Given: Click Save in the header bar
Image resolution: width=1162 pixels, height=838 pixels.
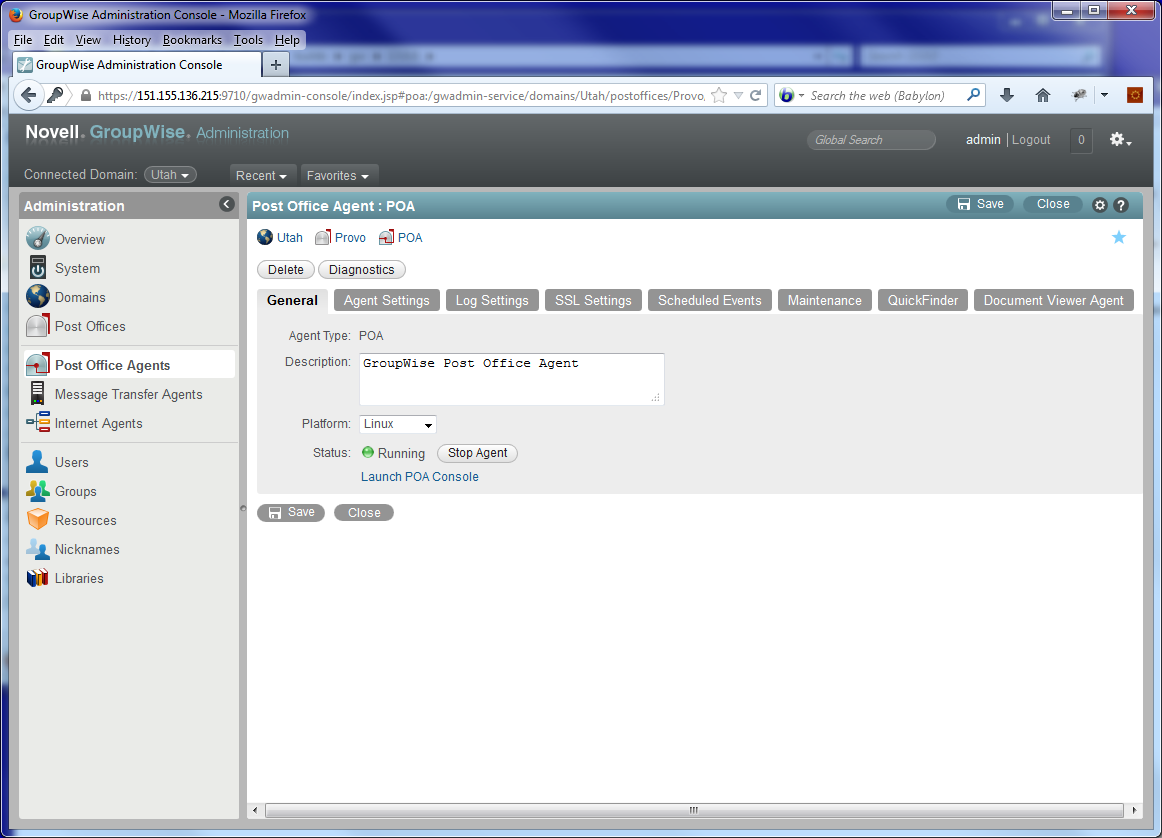Looking at the screenshot, I should (x=980, y=204).
